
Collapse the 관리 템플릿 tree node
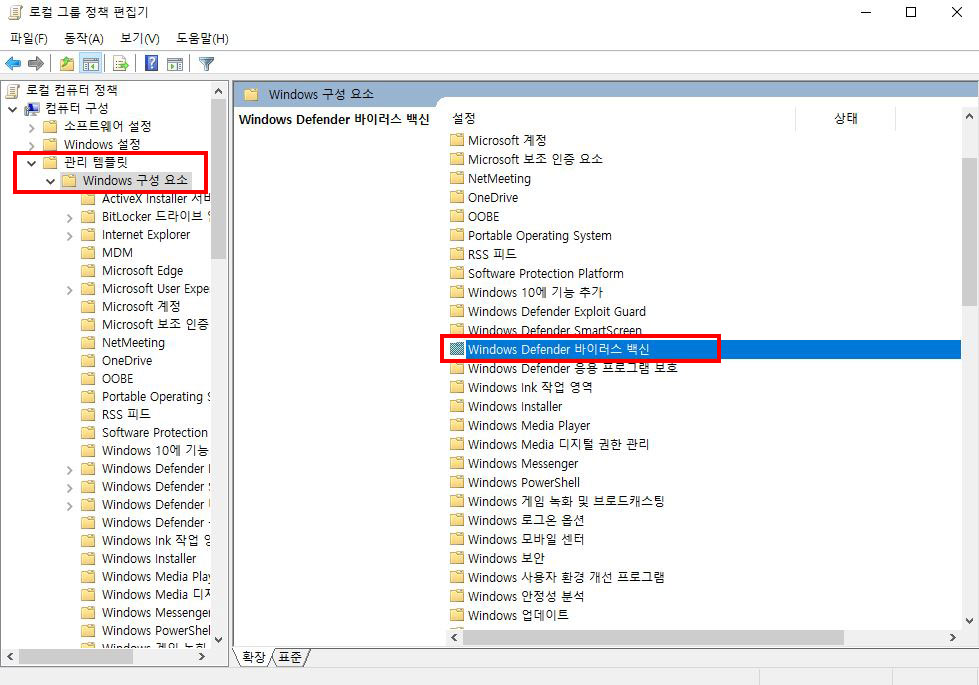pos(31,163)
